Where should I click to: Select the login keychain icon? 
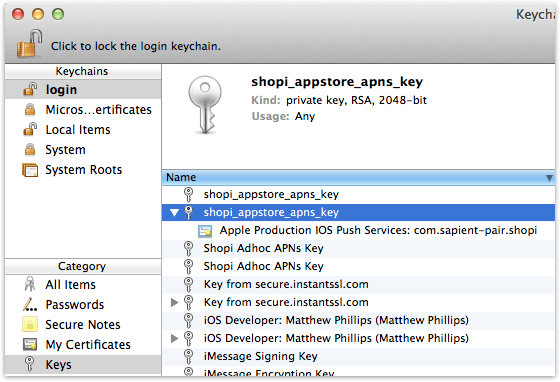30,89
